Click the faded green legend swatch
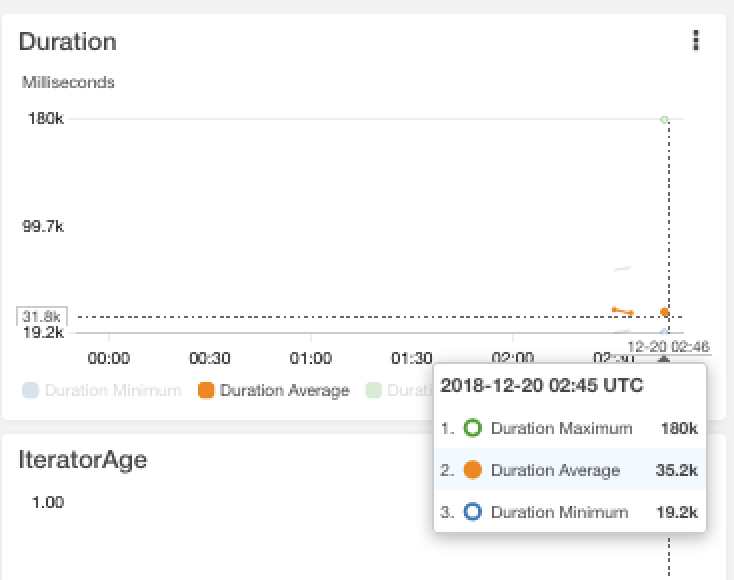This screenshot has width=734, height=580. point(374,391)
